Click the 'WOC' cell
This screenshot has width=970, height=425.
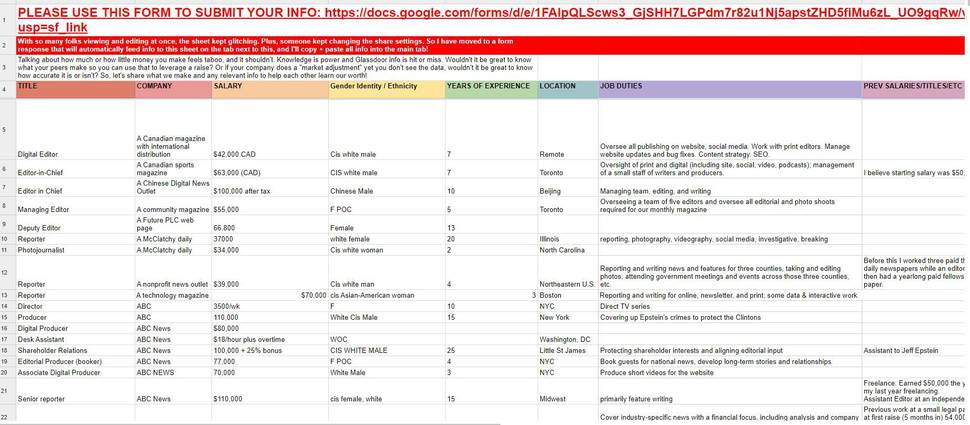click(x=387, y=340)
